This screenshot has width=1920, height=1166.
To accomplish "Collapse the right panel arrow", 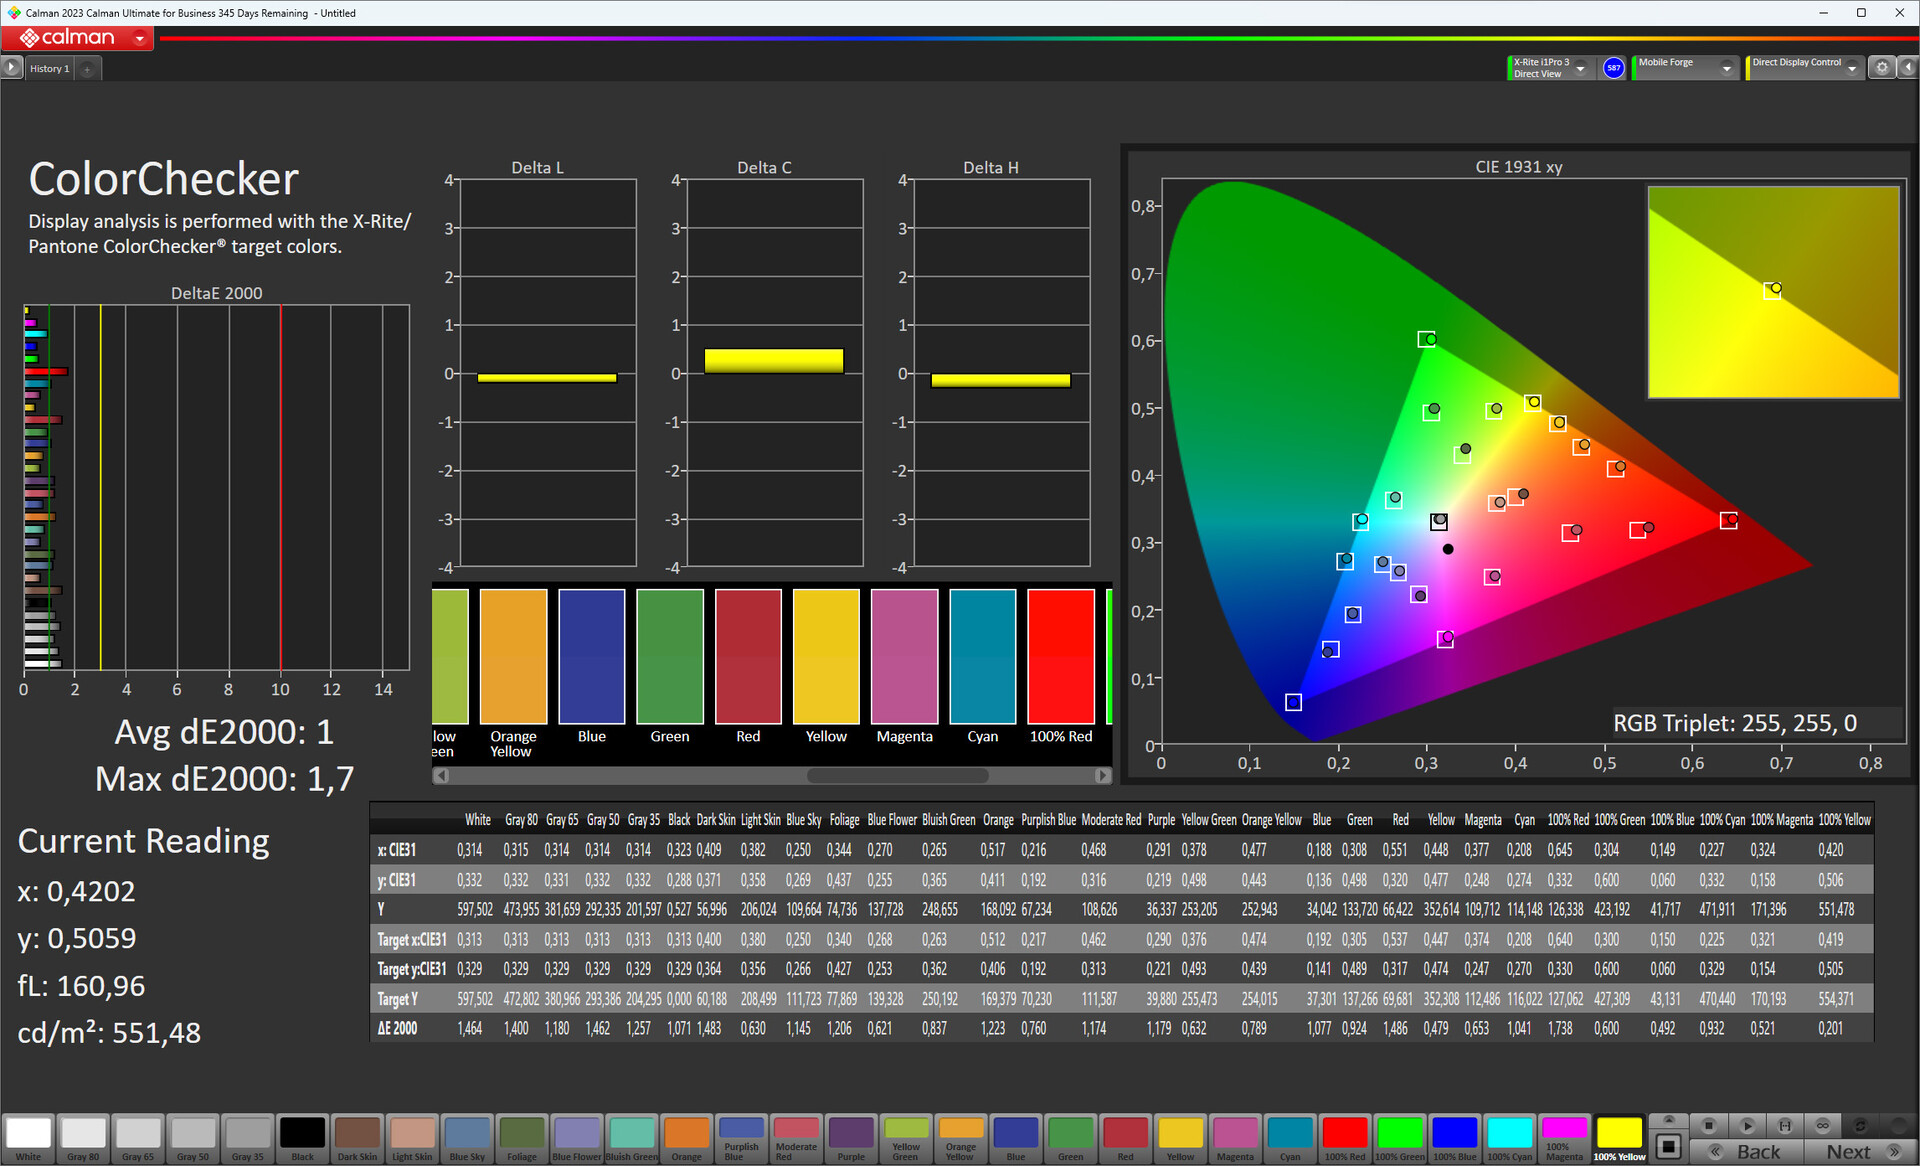I will pyautogui.click(x=1907, y=68).
